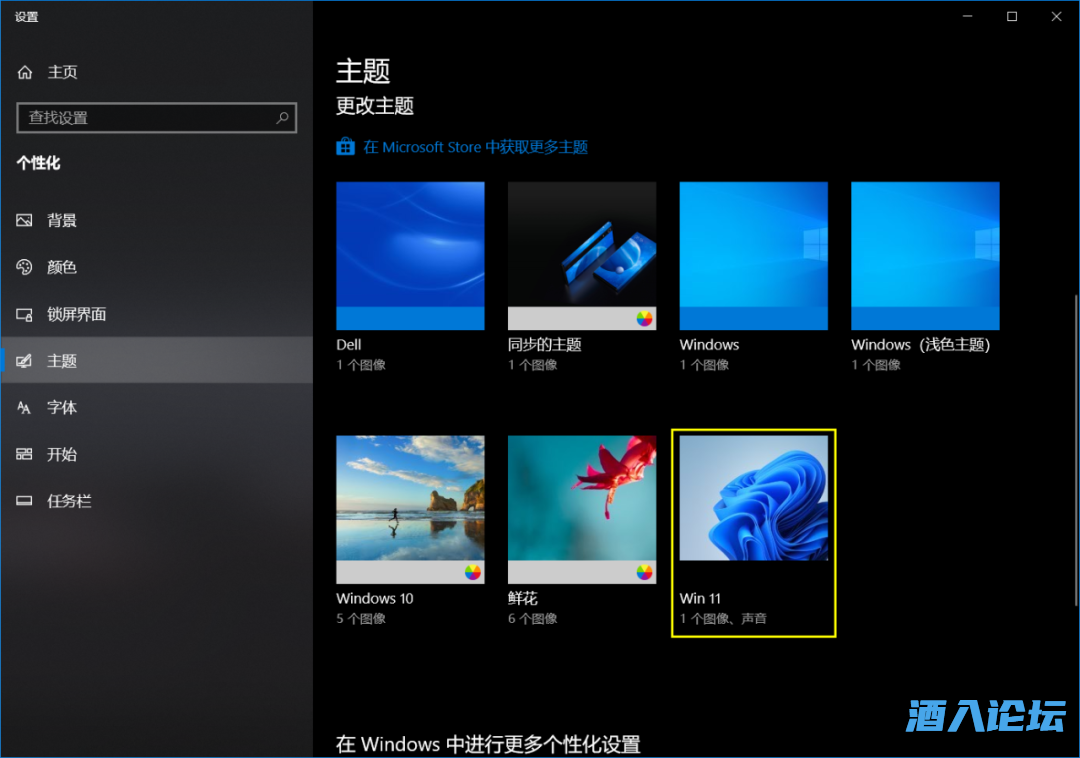Maximize the 设置 window
This screenshot has width=1080, height=758.
[x=1012, y=16]
